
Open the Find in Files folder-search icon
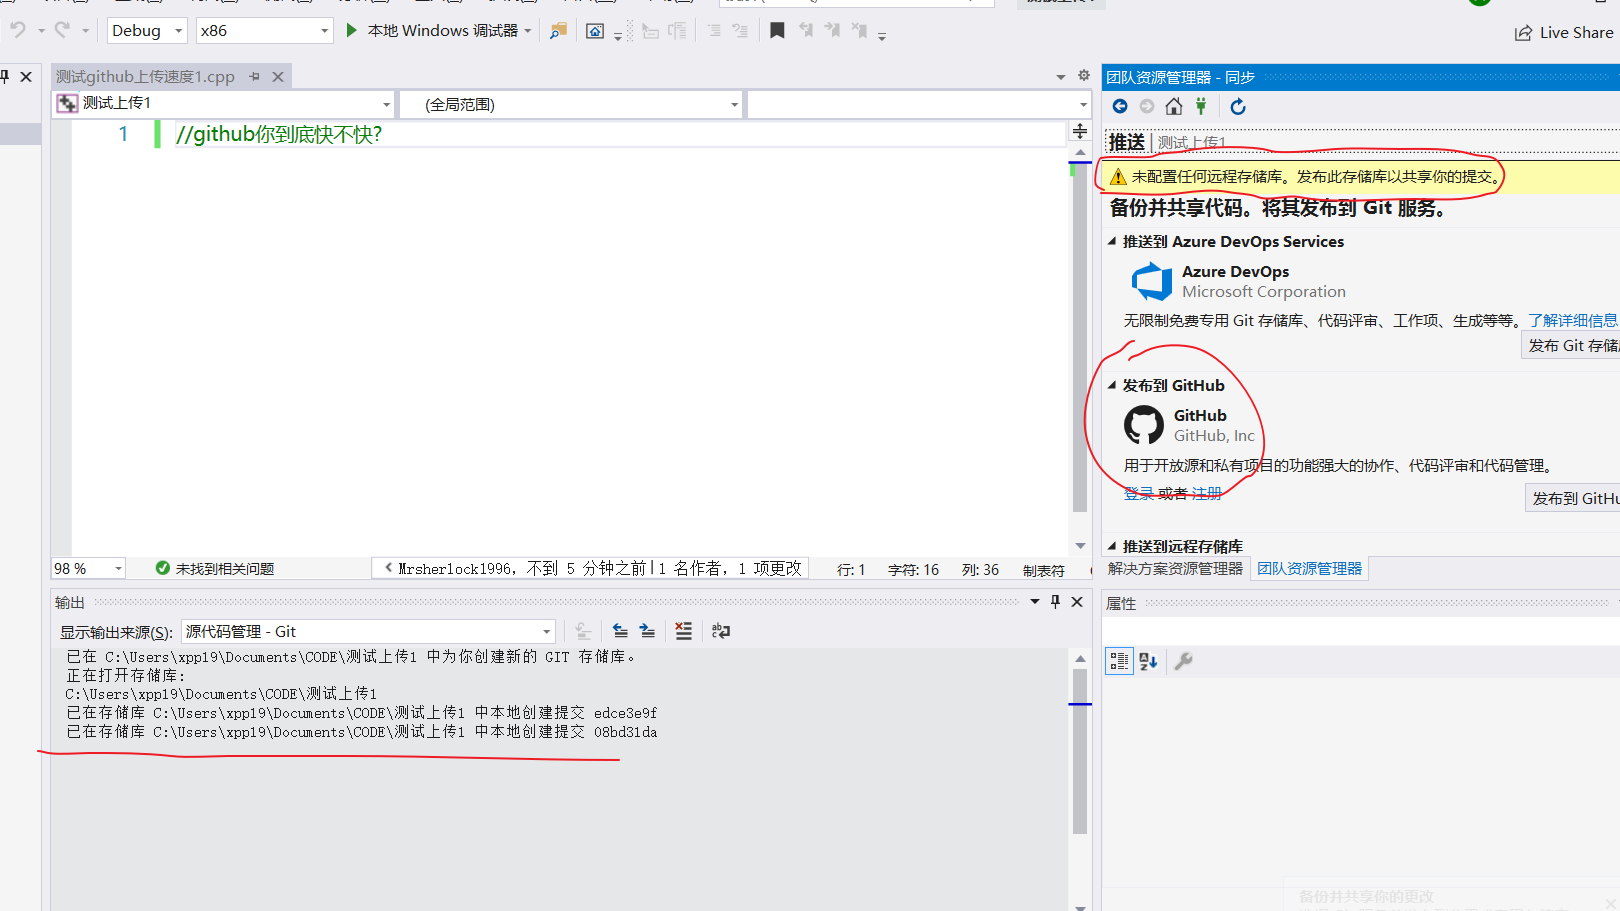tap(558, 31)
